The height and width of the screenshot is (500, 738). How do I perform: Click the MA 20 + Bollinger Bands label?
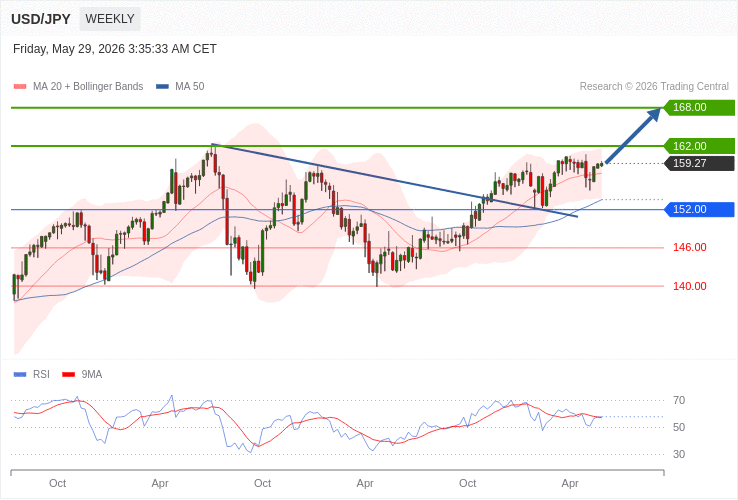coord(88,87)
